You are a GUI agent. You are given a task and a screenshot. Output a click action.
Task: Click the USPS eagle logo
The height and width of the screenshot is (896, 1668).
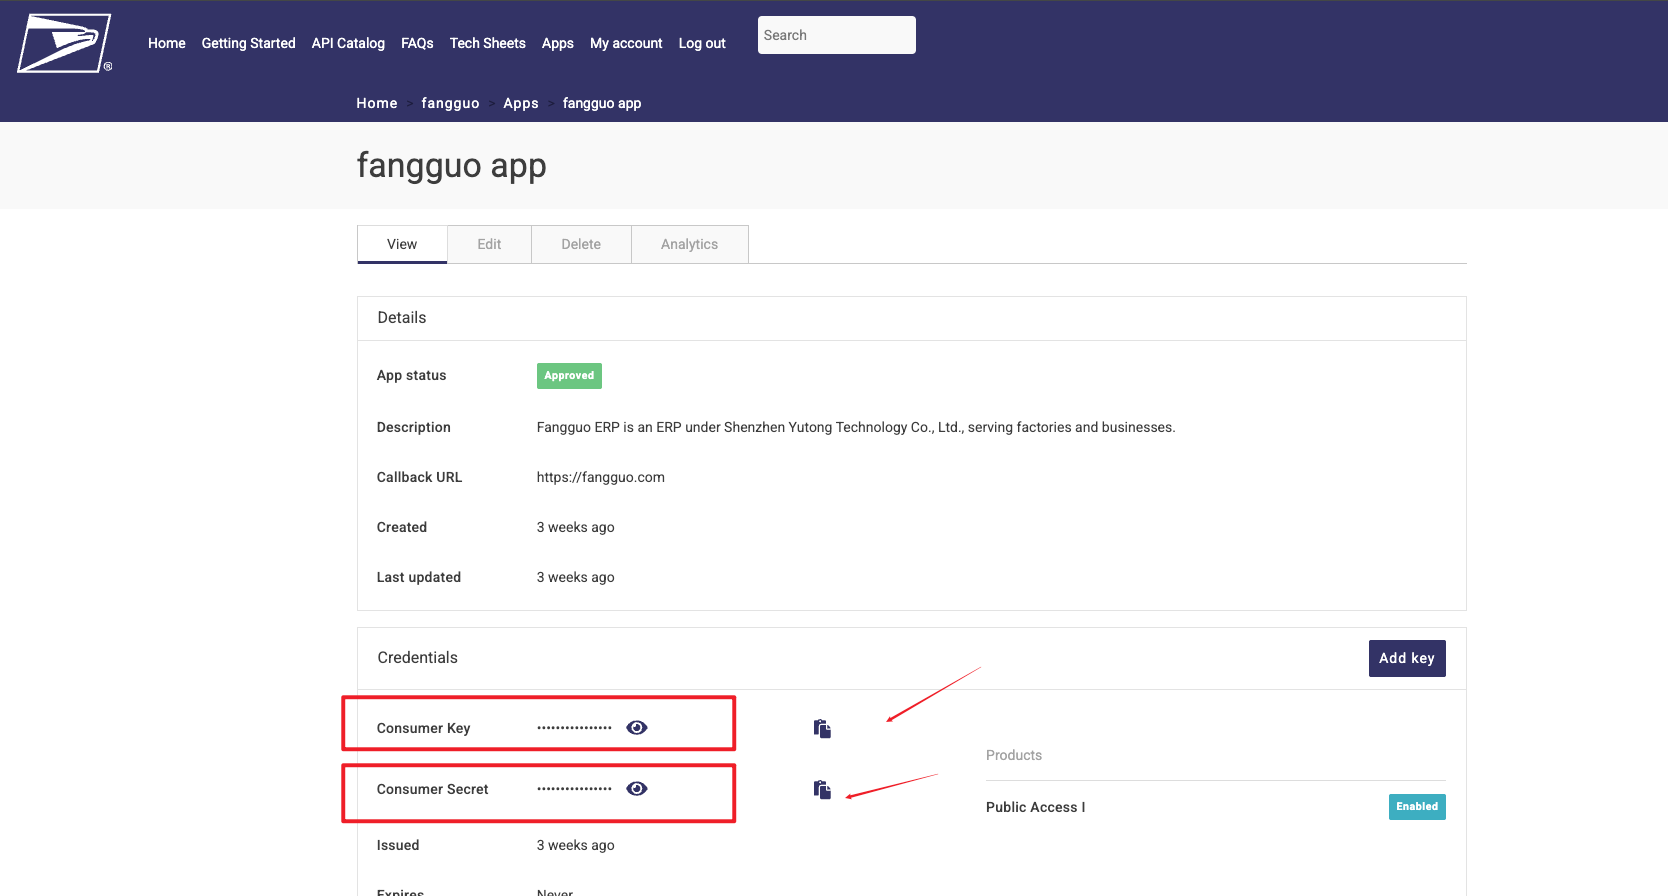[x=64, y=43]
